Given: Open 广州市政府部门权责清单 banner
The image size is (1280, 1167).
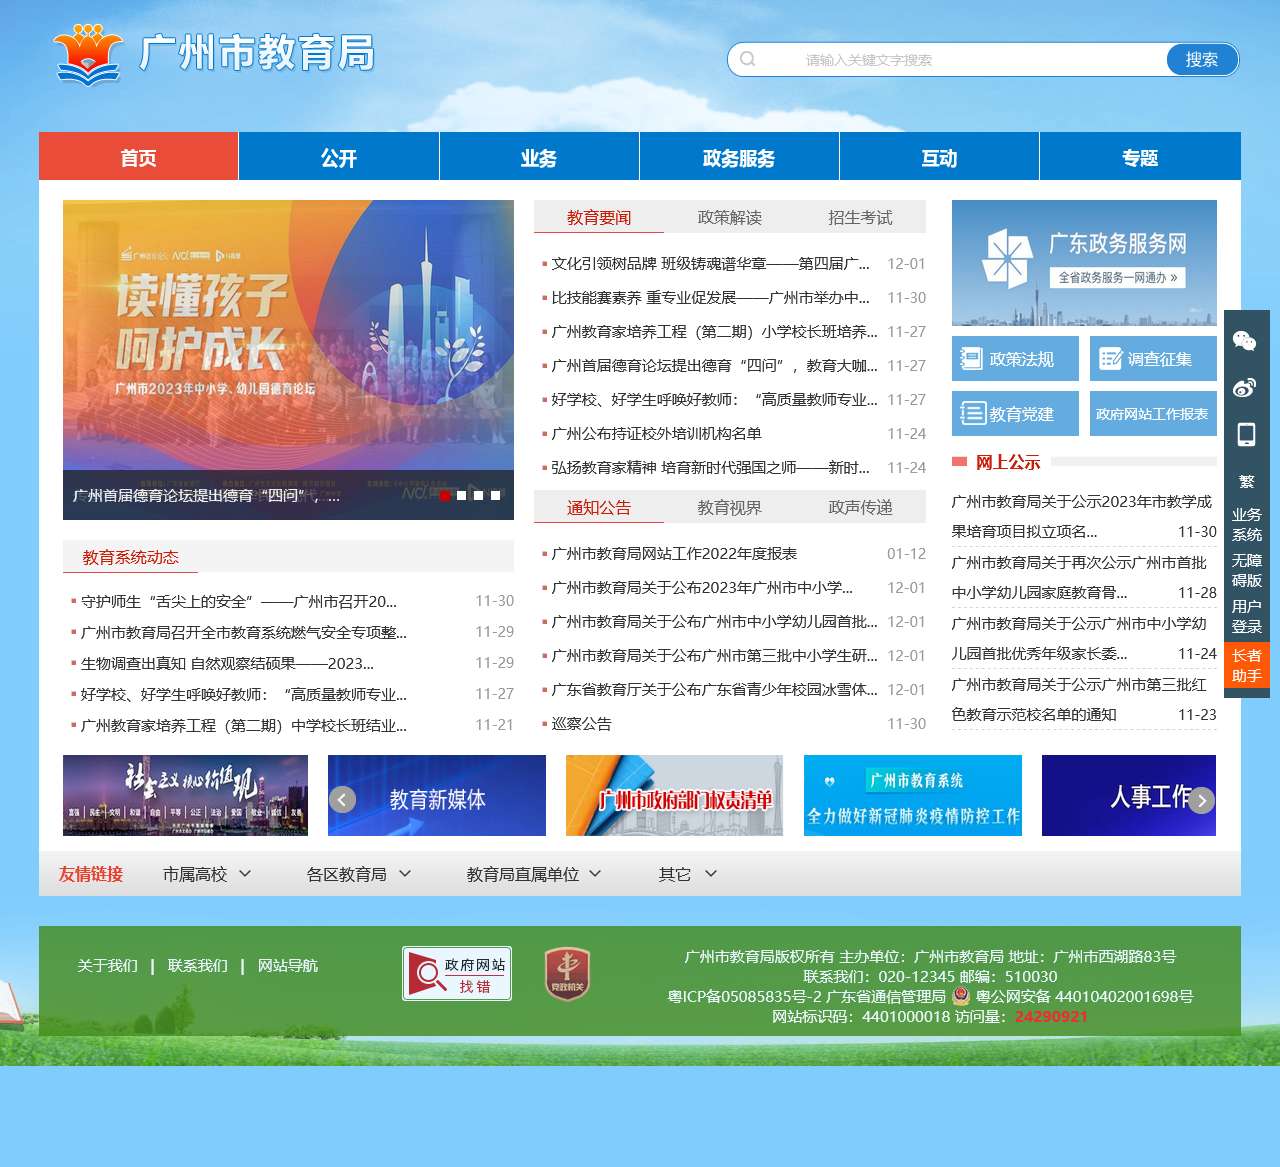Looking at the screenshot, I should (675, 795).
